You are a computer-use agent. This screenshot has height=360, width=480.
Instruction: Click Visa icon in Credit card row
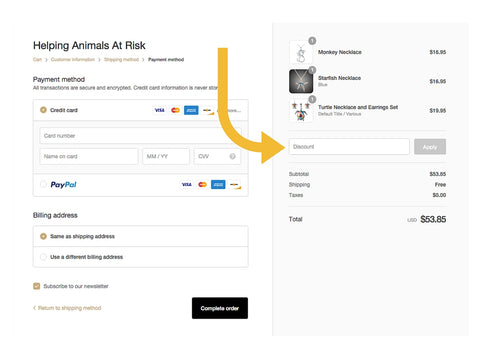pyautogui.click(x=160, y=110)
